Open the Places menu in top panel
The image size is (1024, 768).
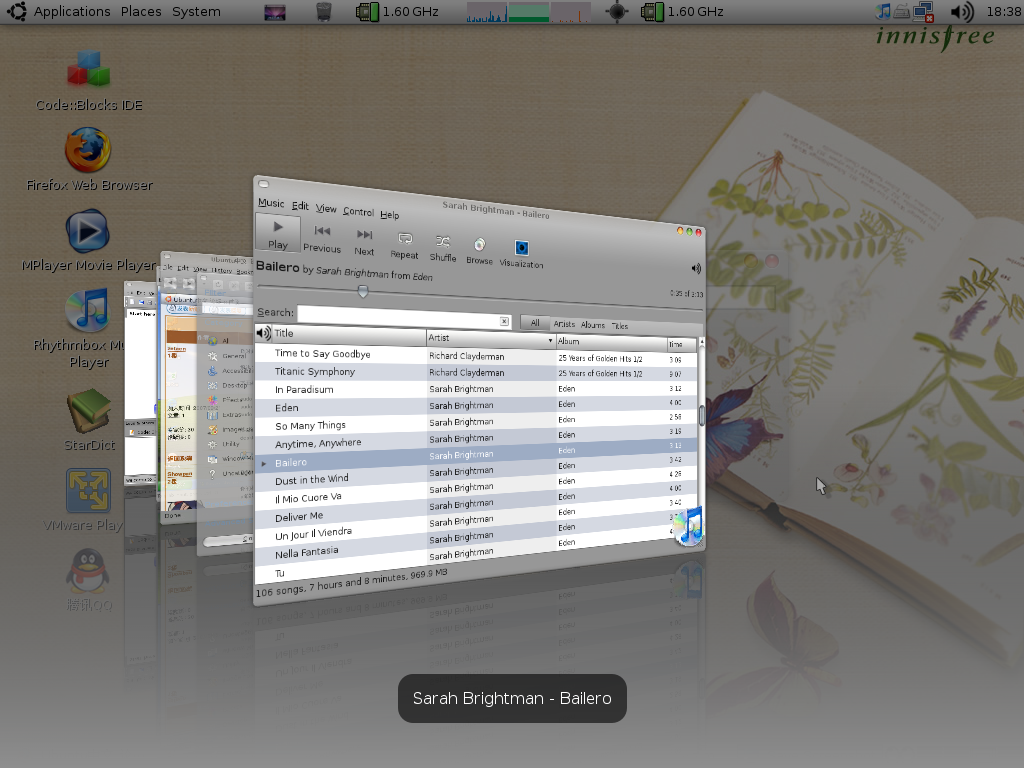(x=141, y=11)
